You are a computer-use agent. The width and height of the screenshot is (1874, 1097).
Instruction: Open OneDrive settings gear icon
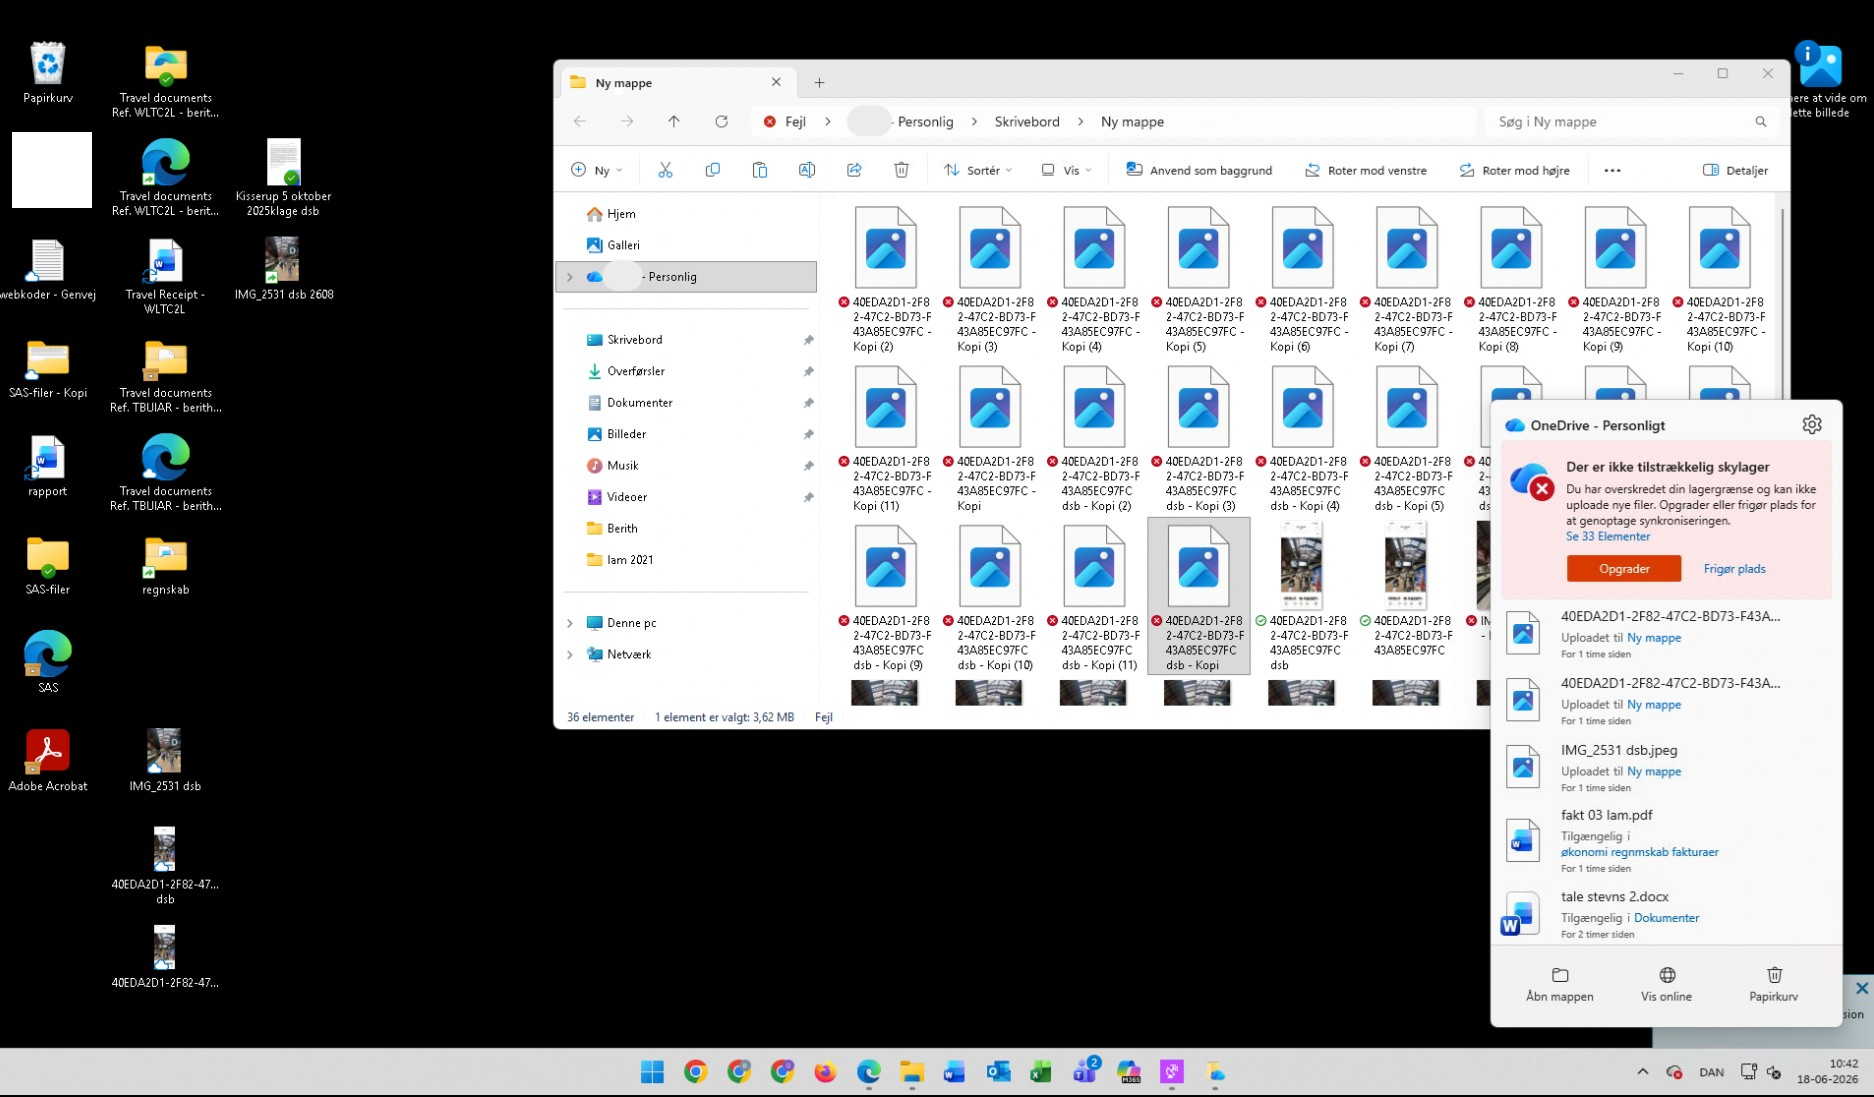(x=1811, y=425)
